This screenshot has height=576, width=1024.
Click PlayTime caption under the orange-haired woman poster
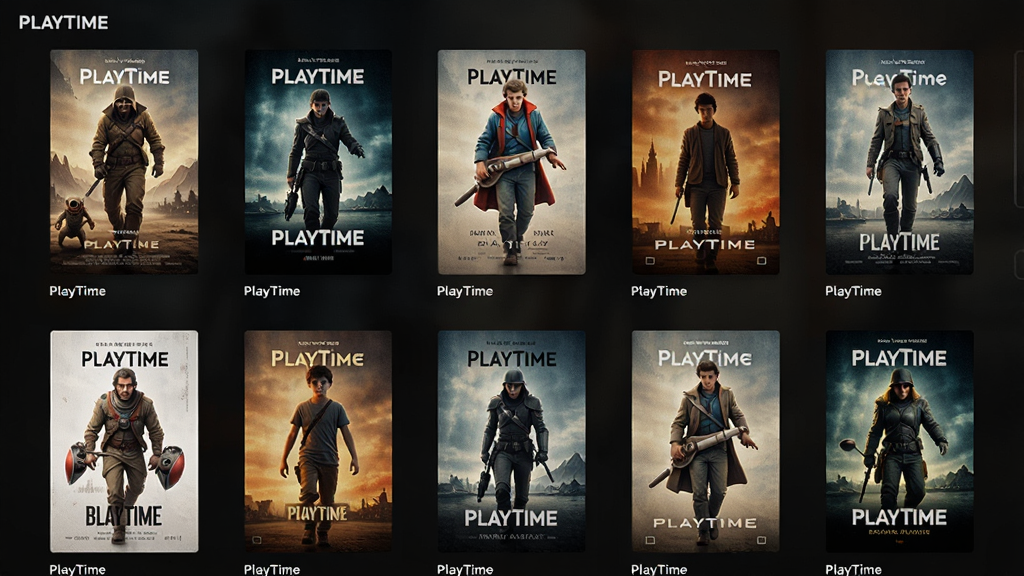[x=853, y=569]
